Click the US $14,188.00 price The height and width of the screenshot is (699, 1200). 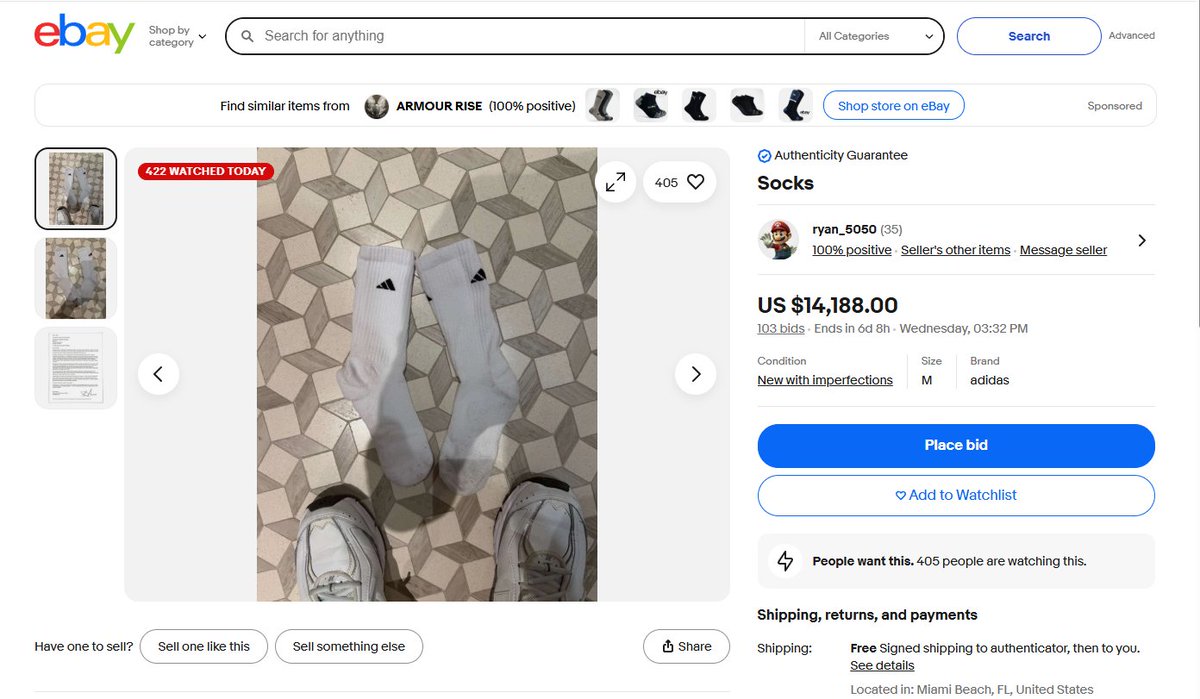pyautogui.click(x=827, y=305)
